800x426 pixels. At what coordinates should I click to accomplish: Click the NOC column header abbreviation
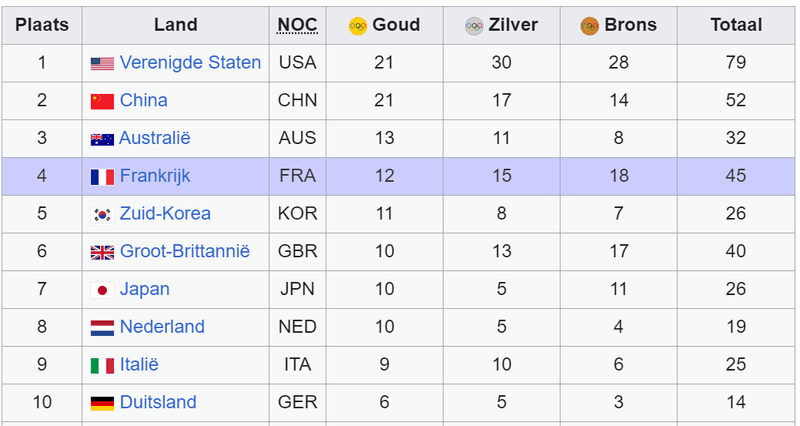297,25
